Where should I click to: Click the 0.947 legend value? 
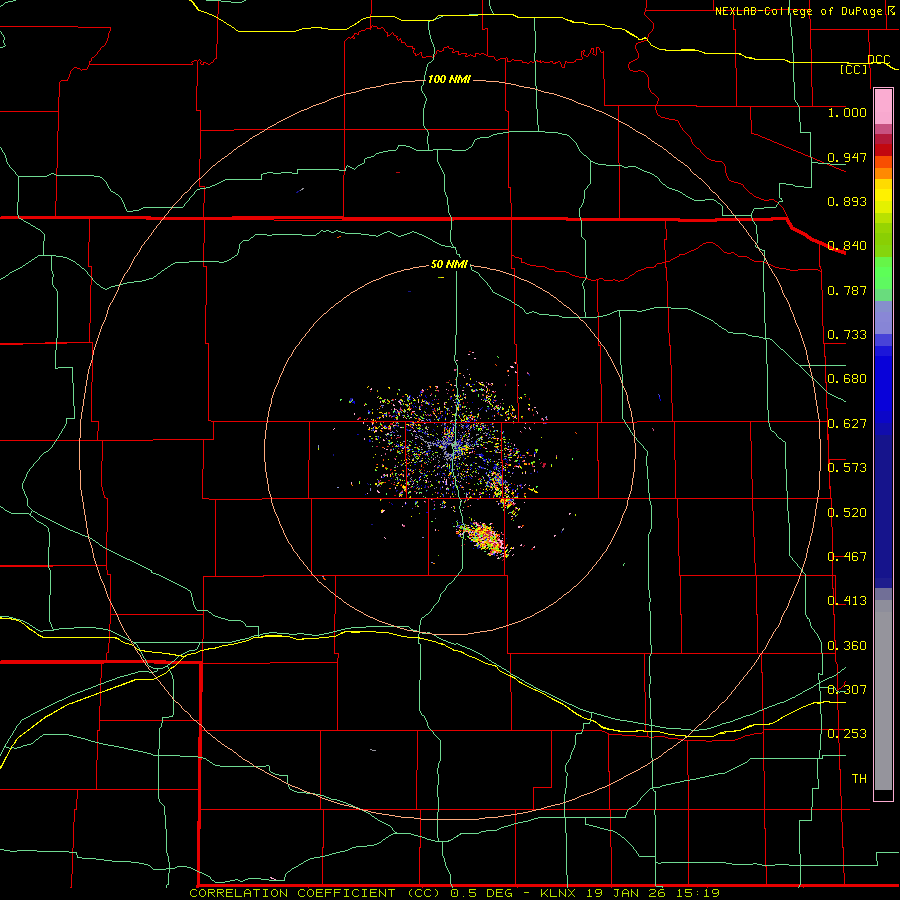click(x=847, y=157)
